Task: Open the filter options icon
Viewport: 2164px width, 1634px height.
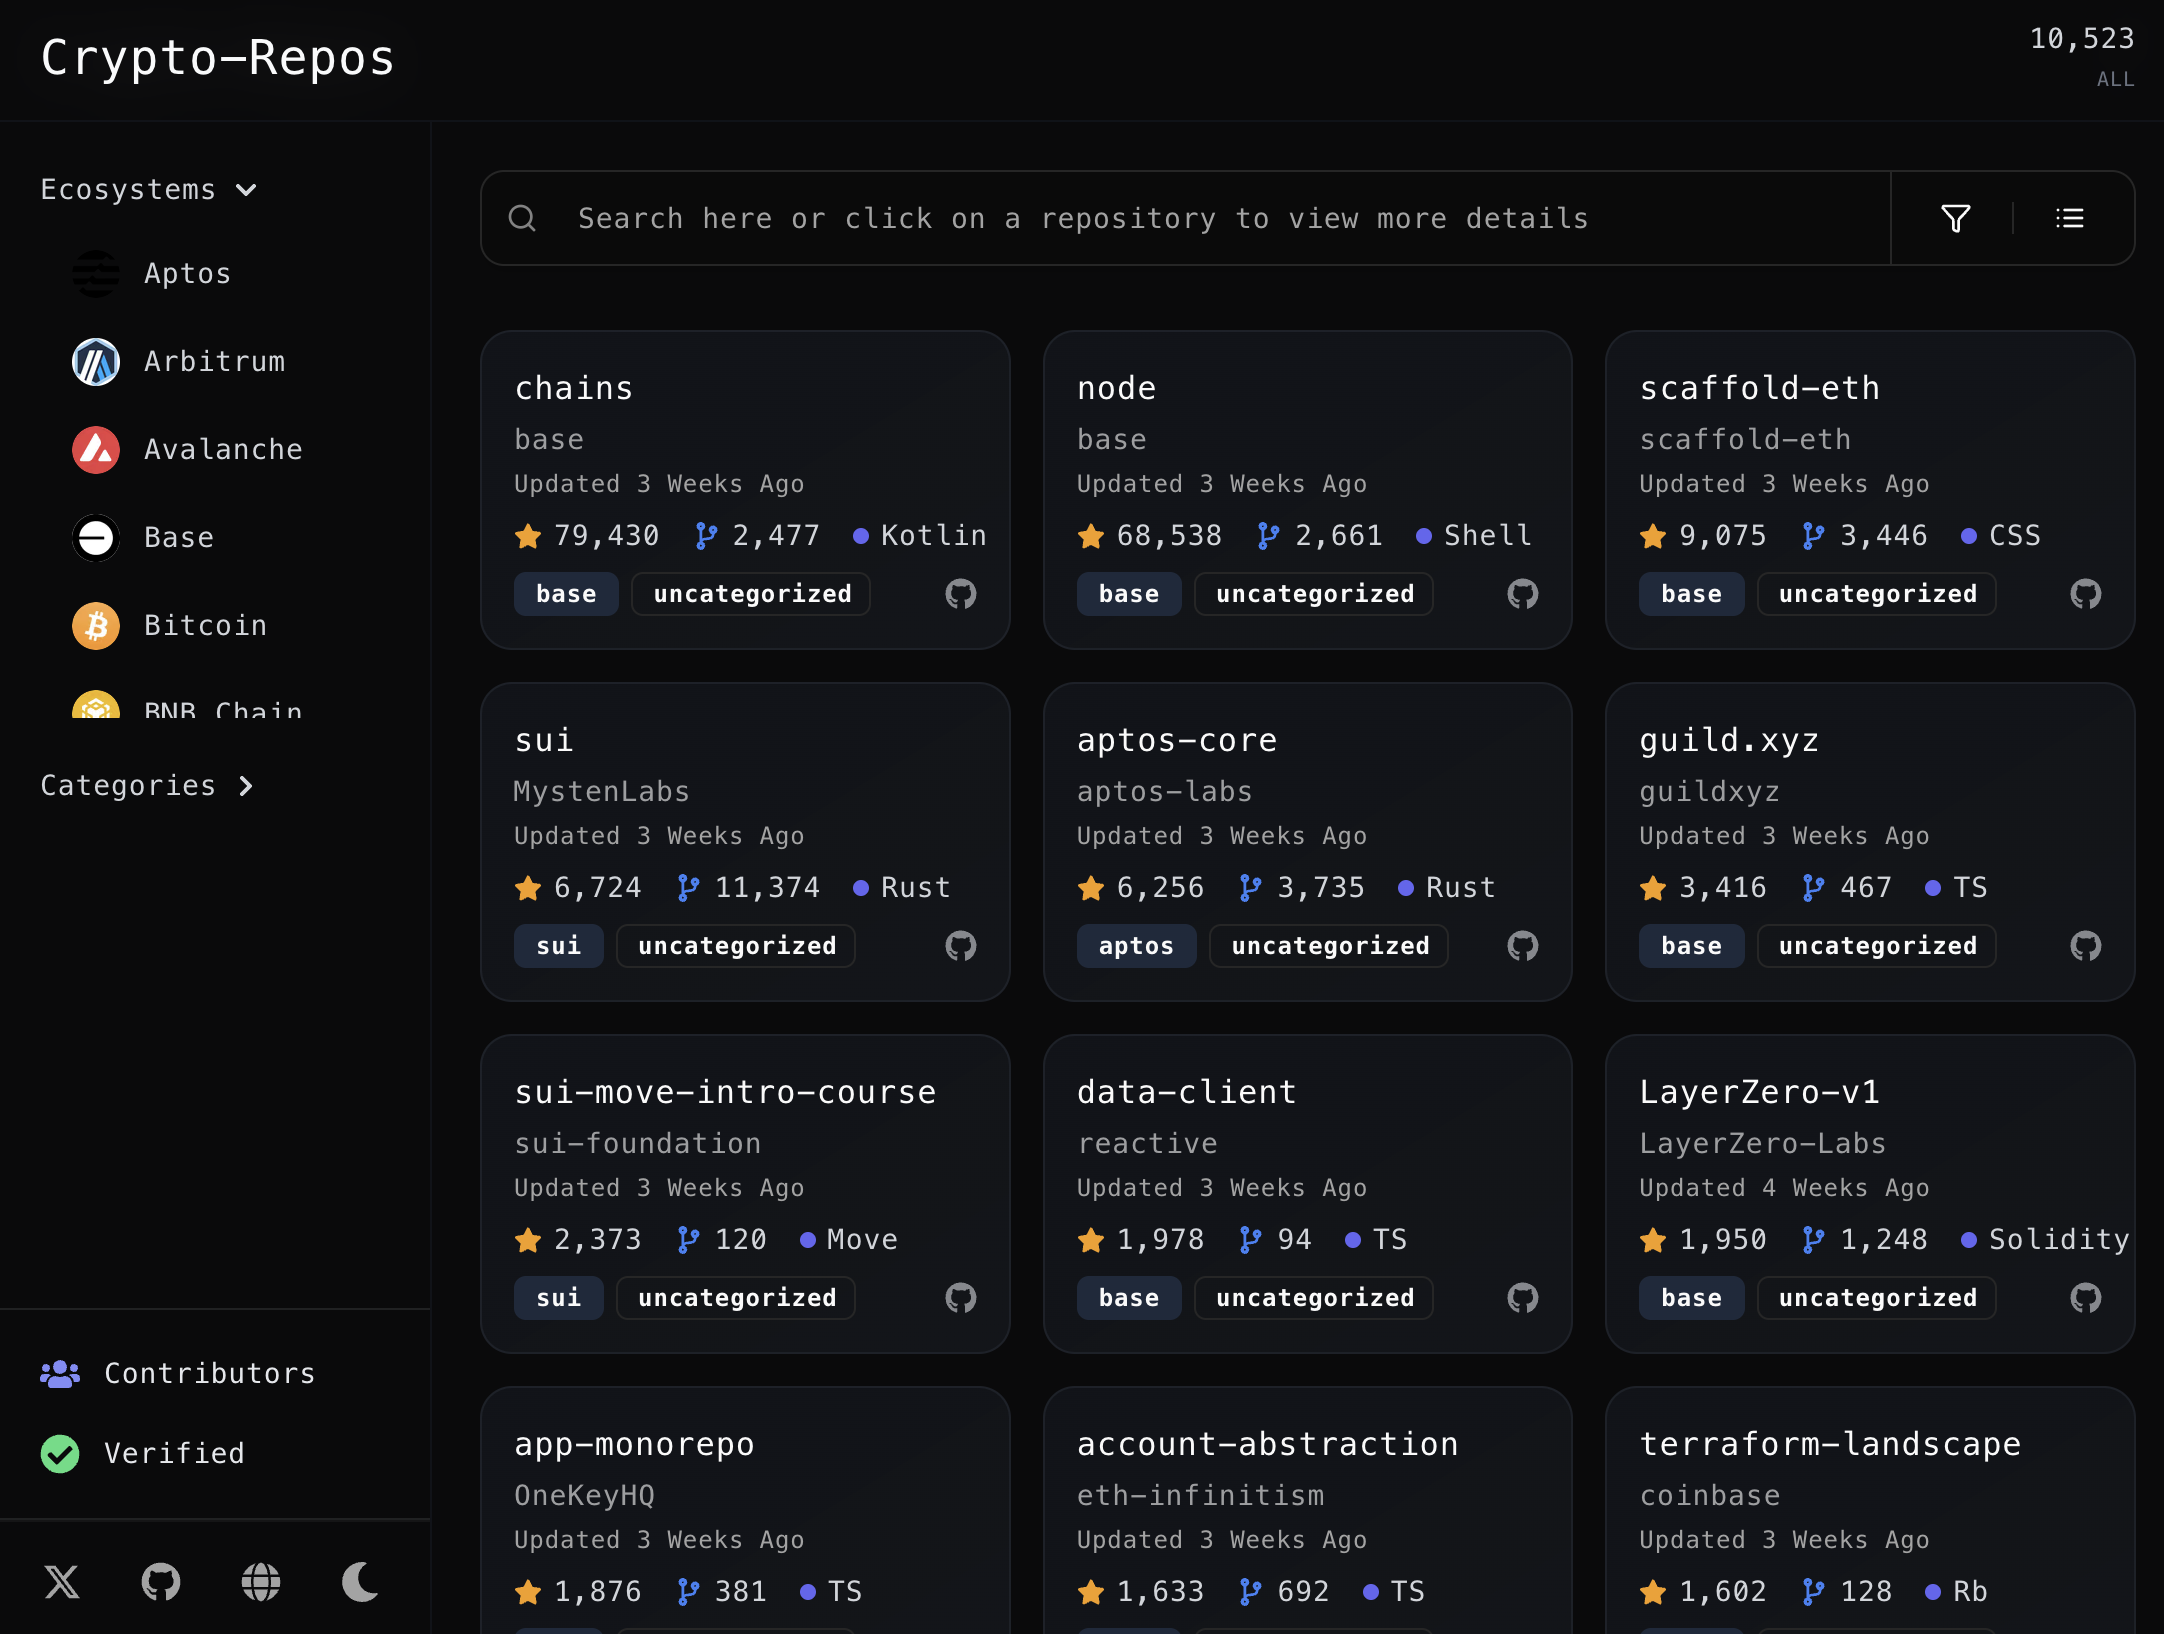Action: (1955, 218)
